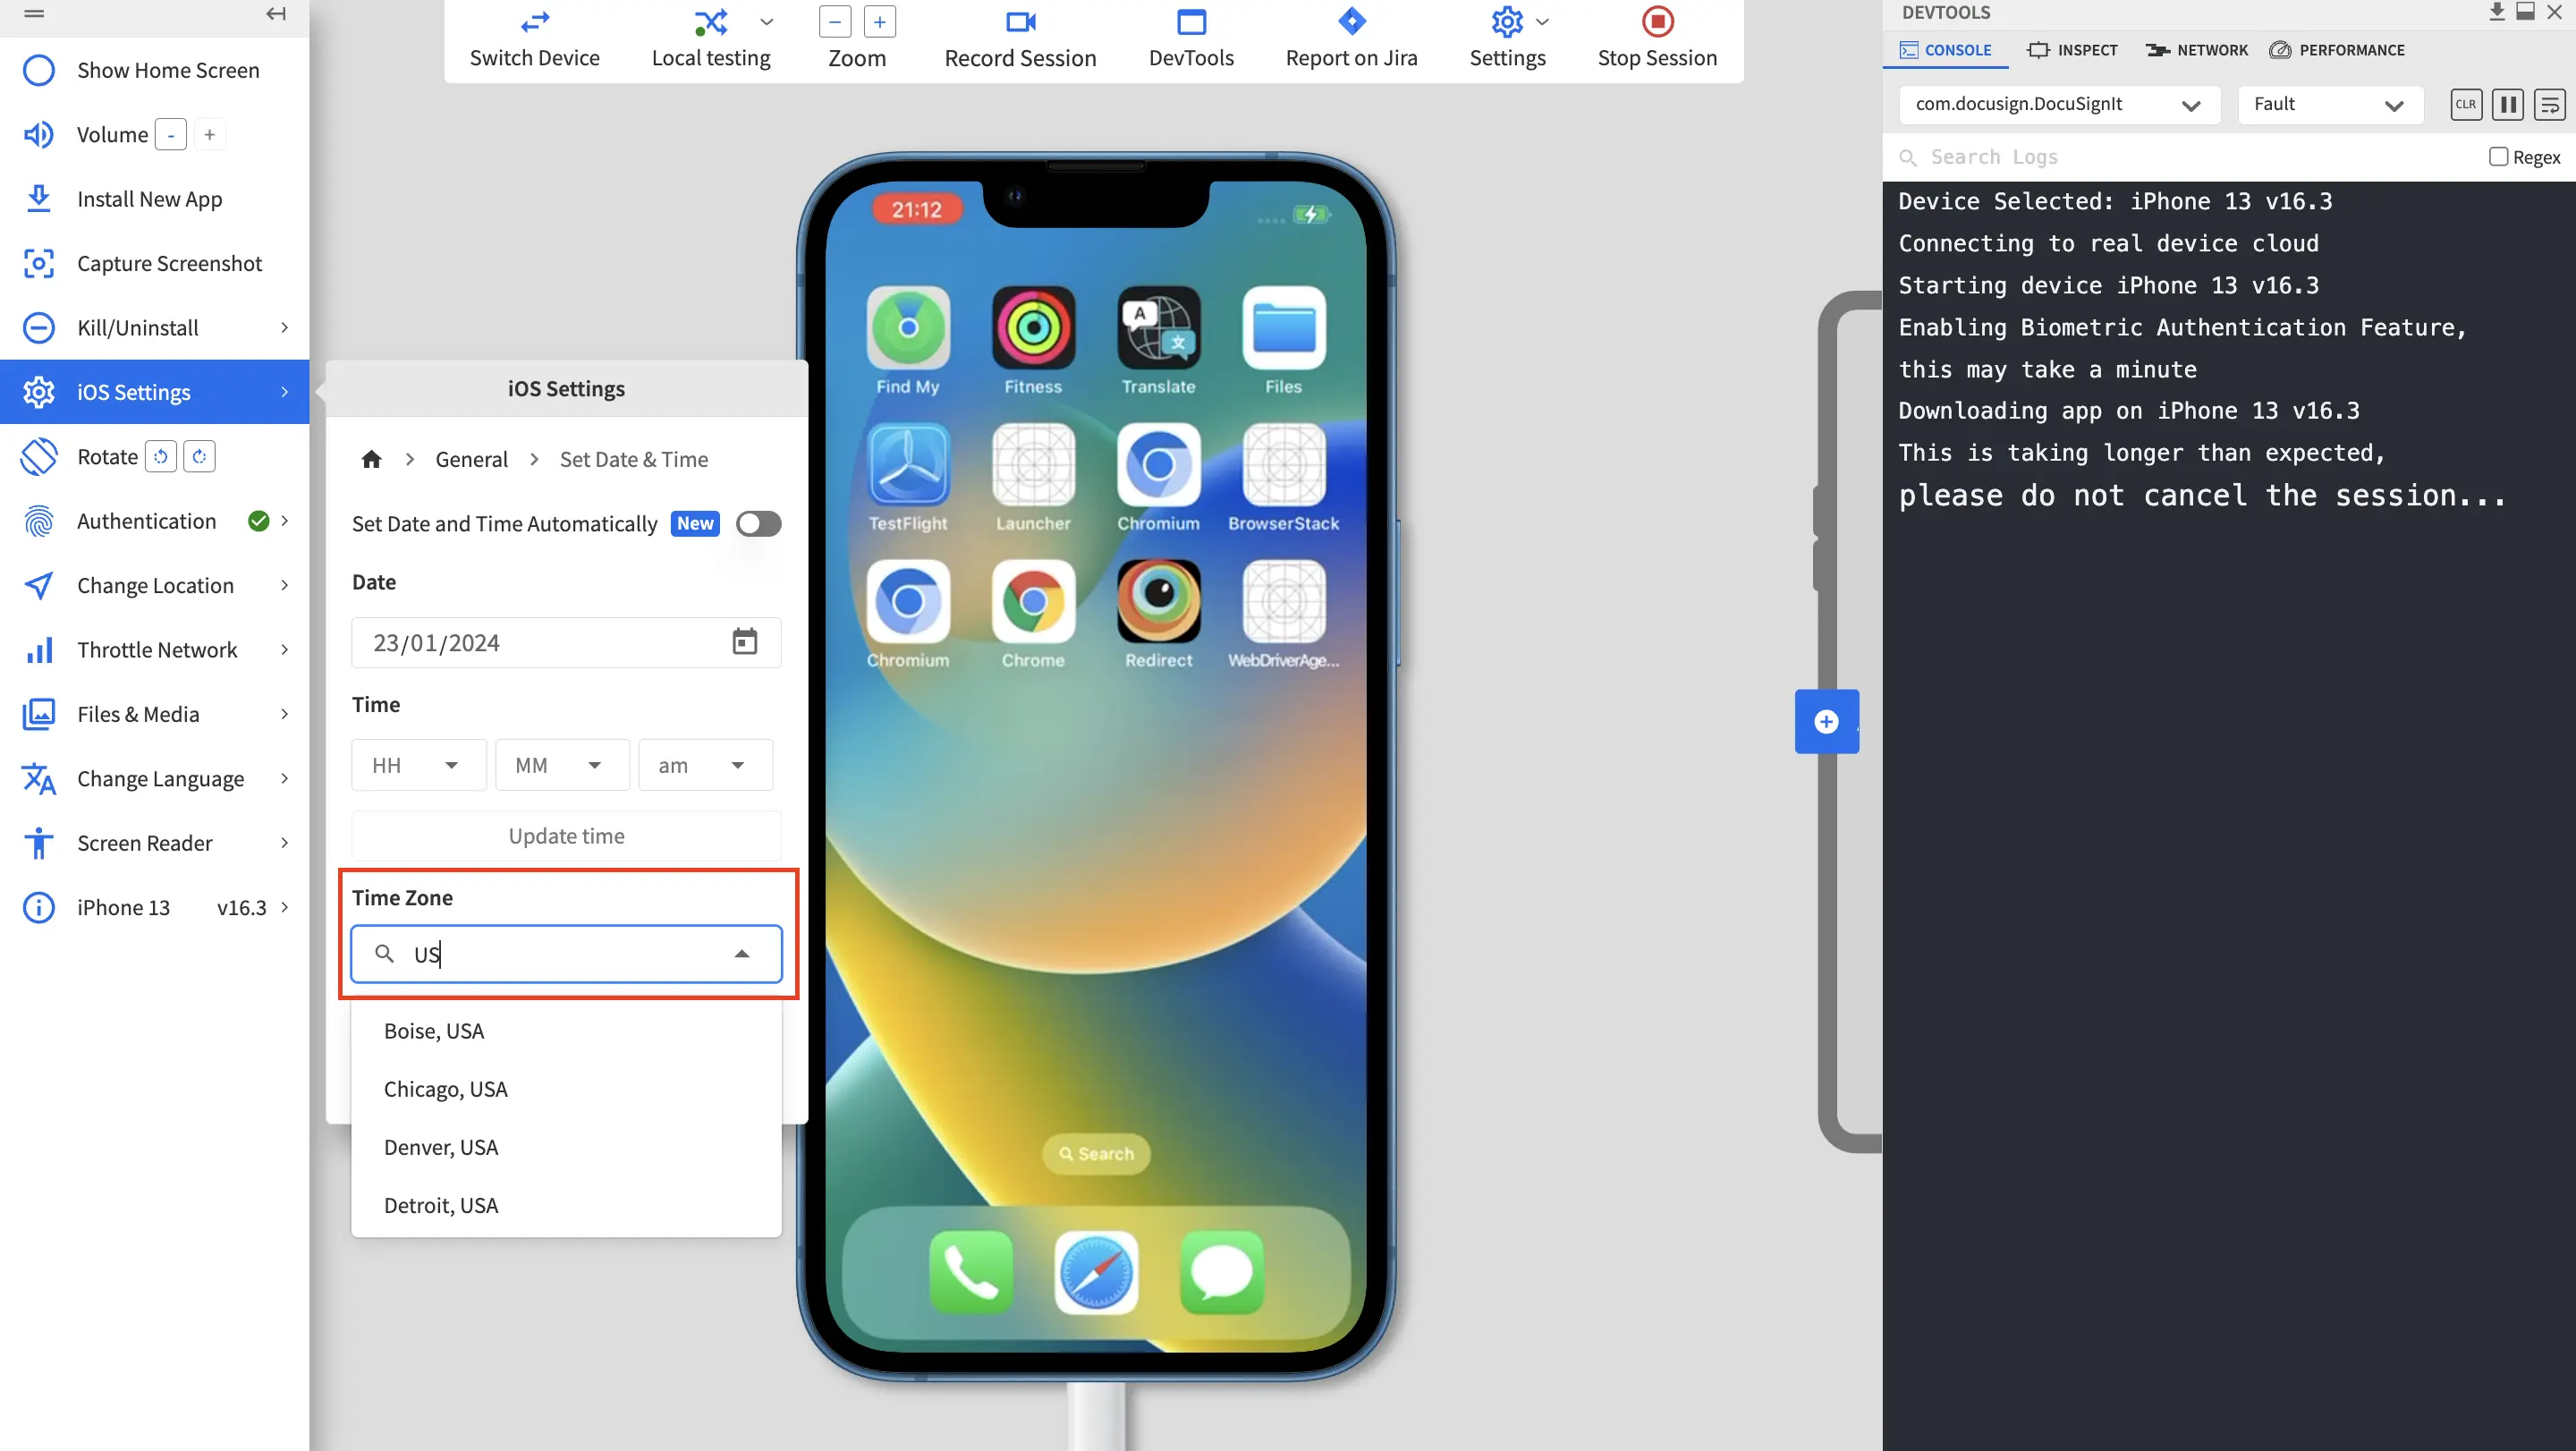Open the com.docusign.DocuSignIt app dropdown
2576x1451 pixels.
2058,105
